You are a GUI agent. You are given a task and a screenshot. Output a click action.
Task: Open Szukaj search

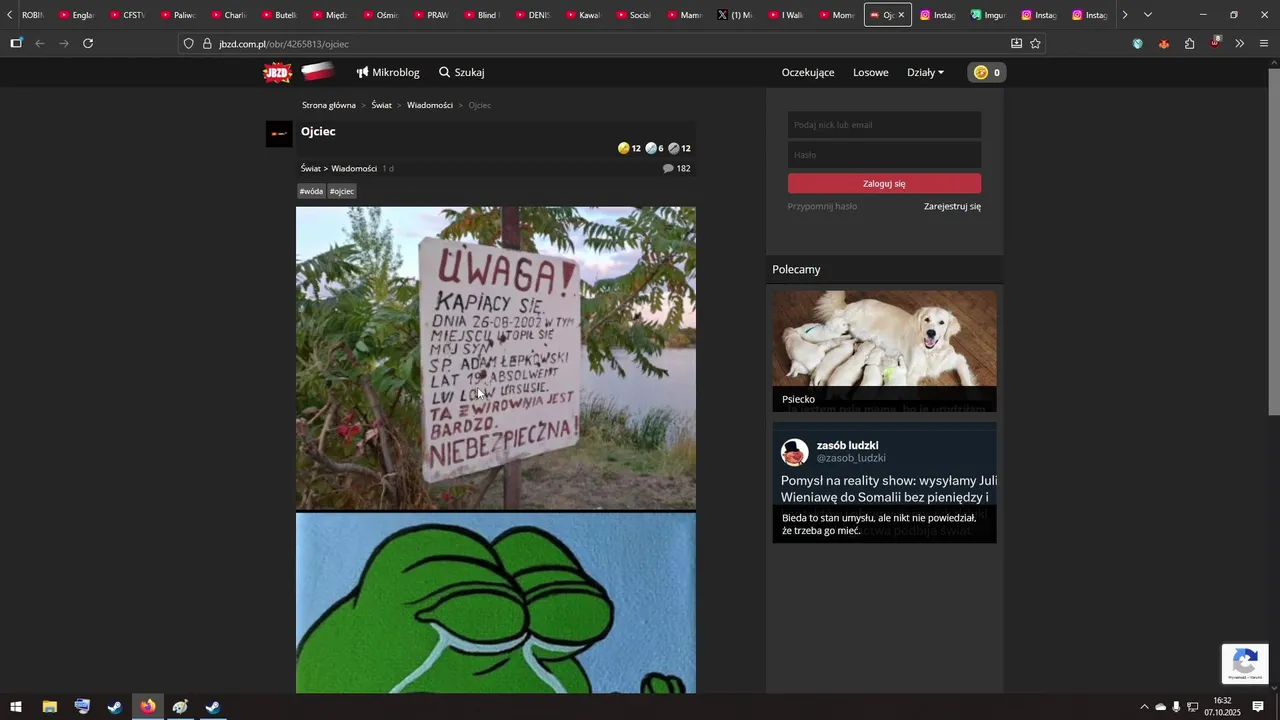pyautogui.click(x=462, y=72)
